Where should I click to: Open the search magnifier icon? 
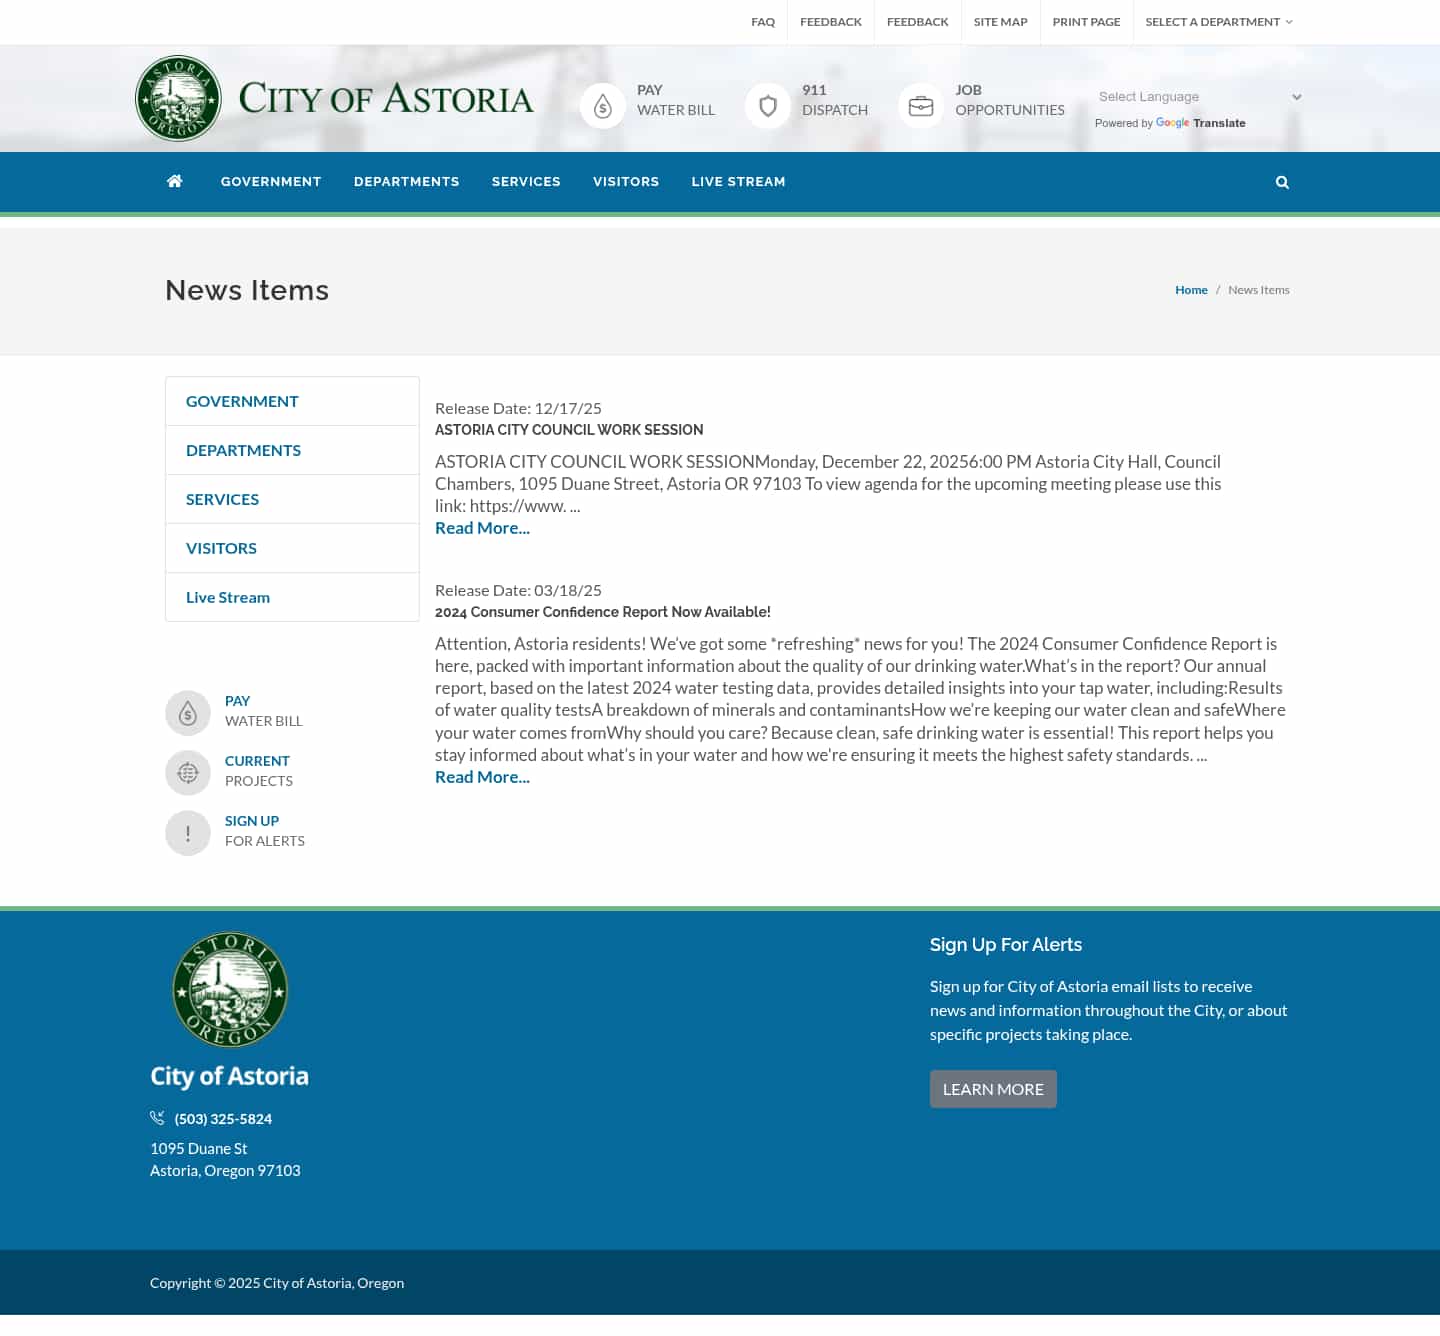1282,181
